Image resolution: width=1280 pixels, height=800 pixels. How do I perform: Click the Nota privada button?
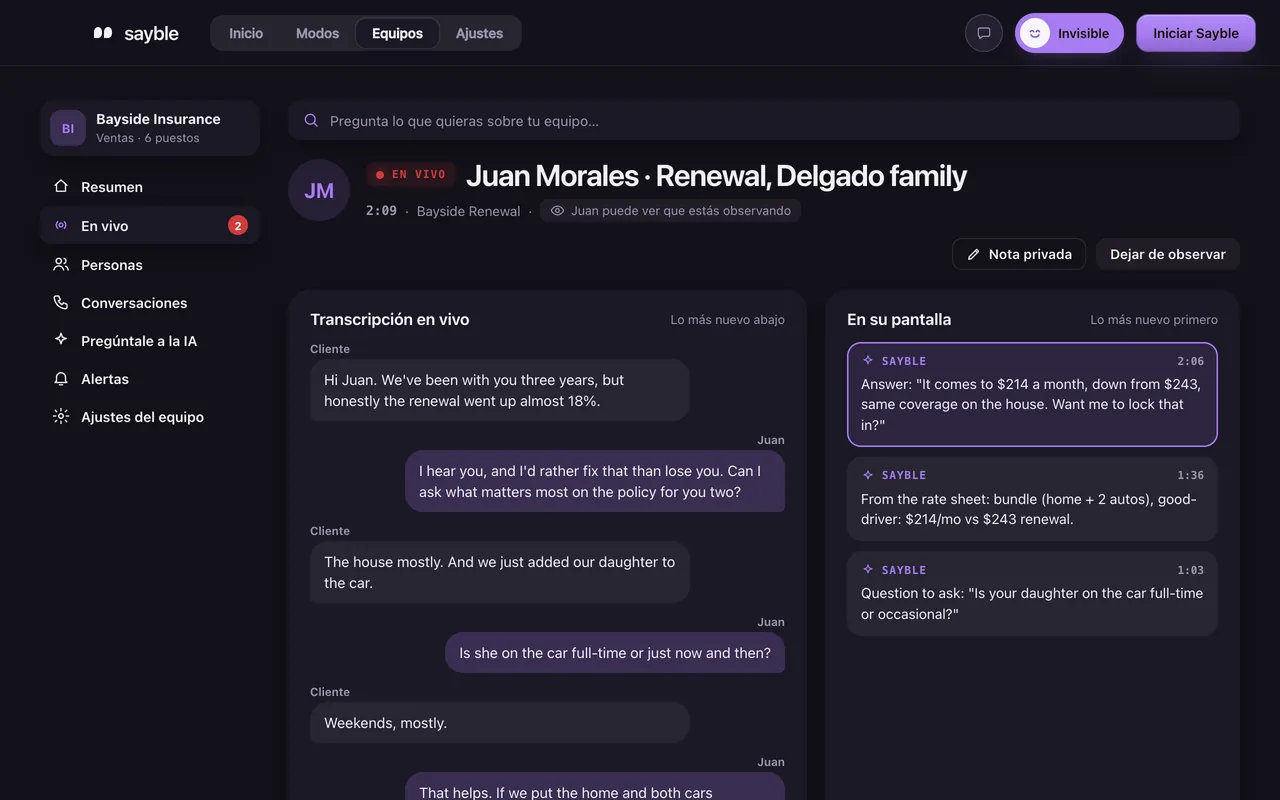click(x=1019, y=254)
